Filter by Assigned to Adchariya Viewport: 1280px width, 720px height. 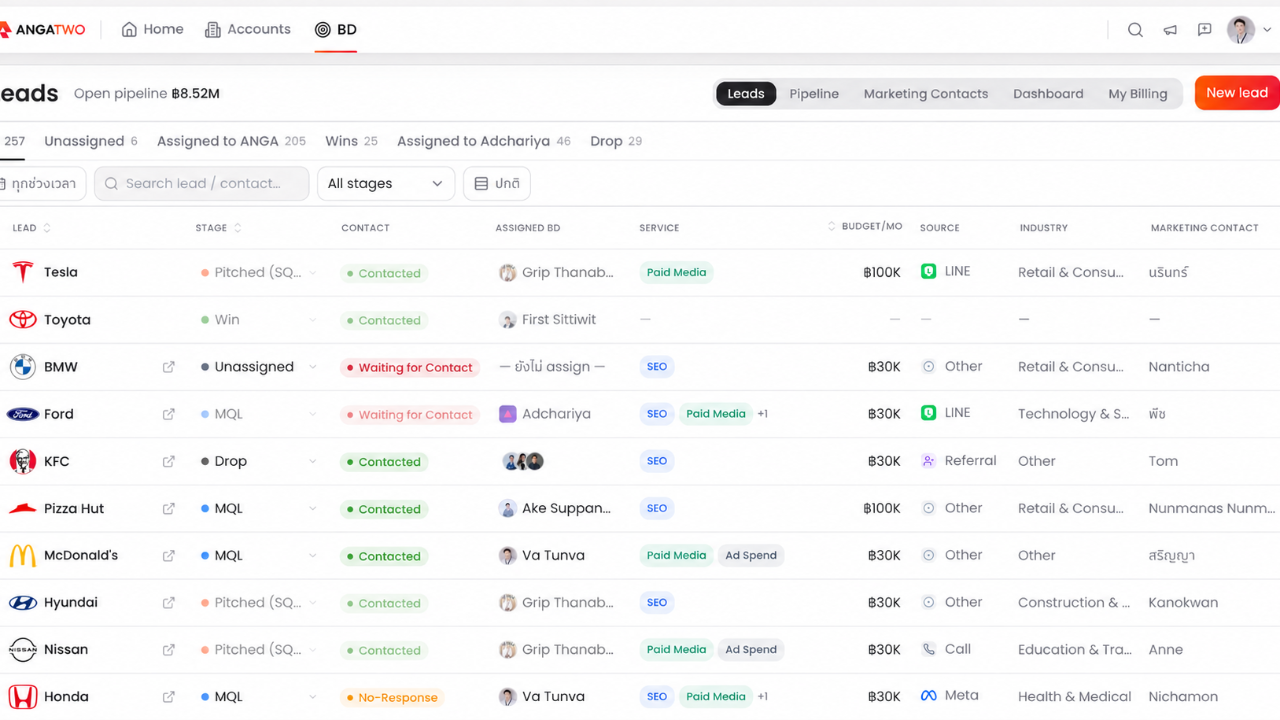point(484,141)
